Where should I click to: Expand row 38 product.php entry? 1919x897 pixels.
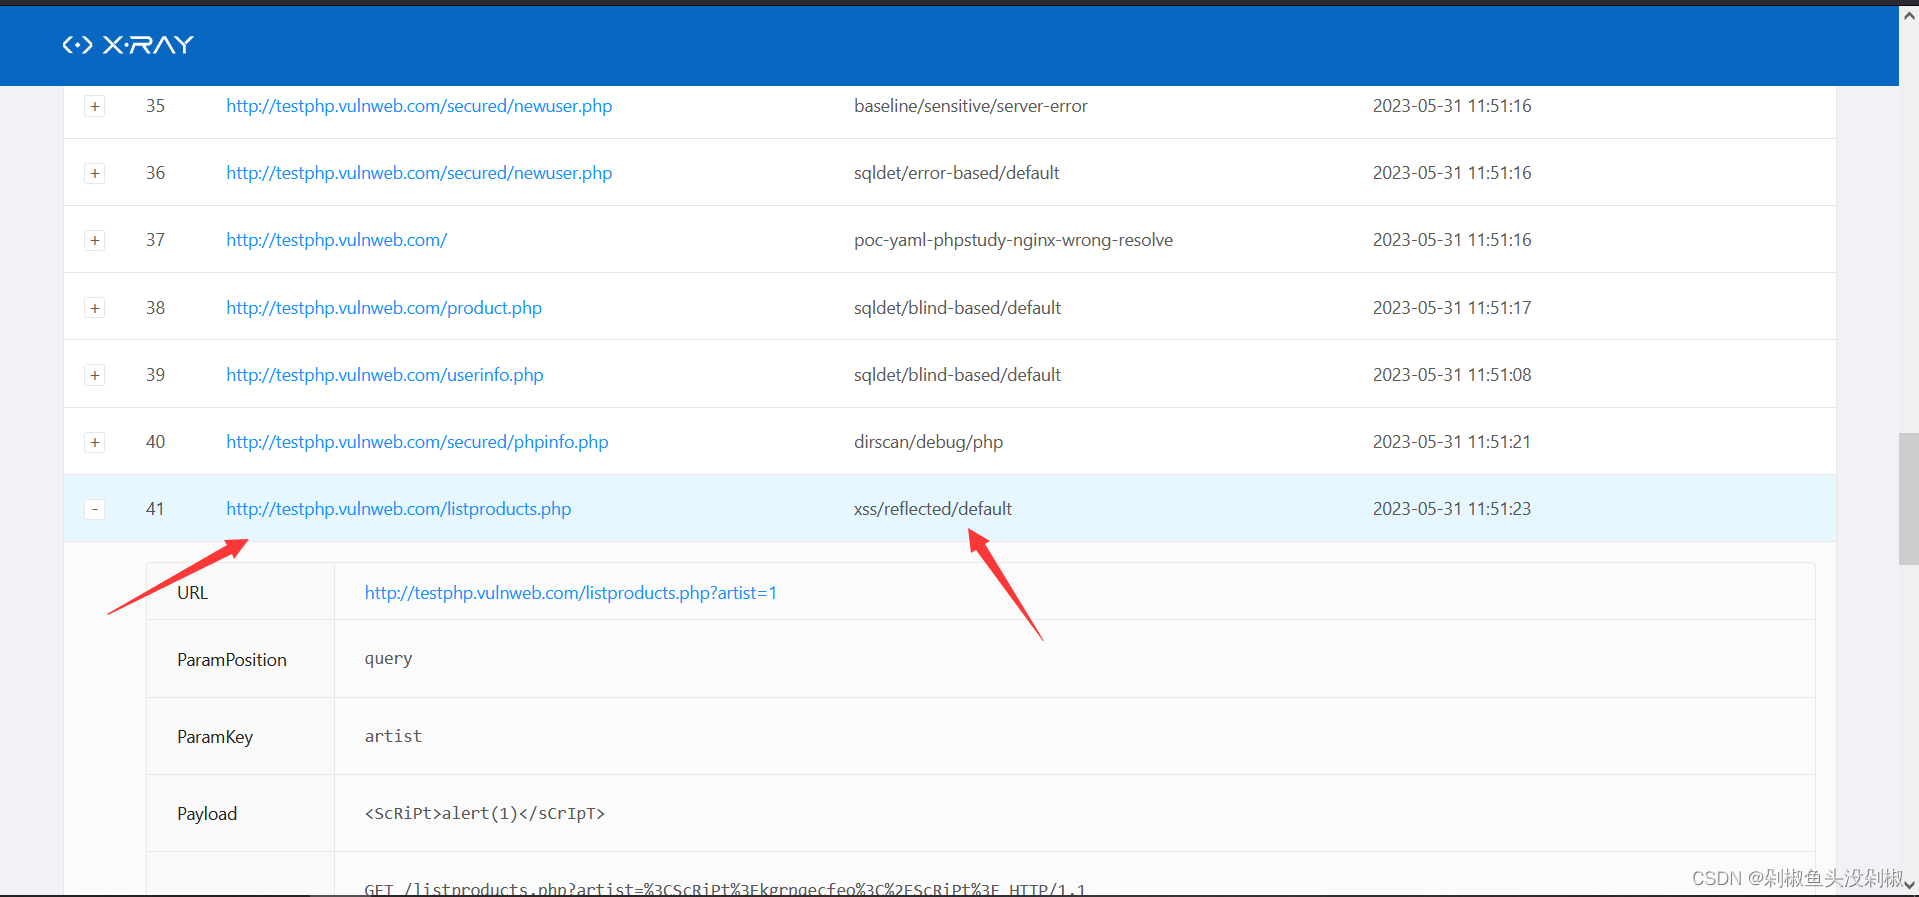(x=94, y=308)
